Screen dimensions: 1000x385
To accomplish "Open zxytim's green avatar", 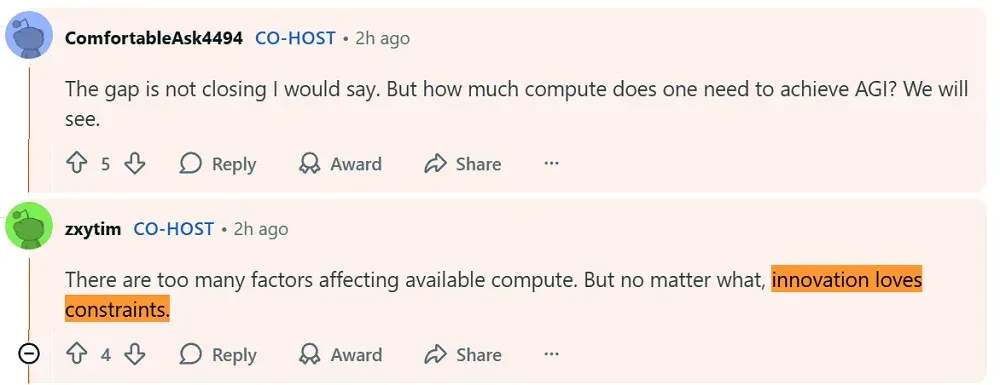I will [29, 227].
